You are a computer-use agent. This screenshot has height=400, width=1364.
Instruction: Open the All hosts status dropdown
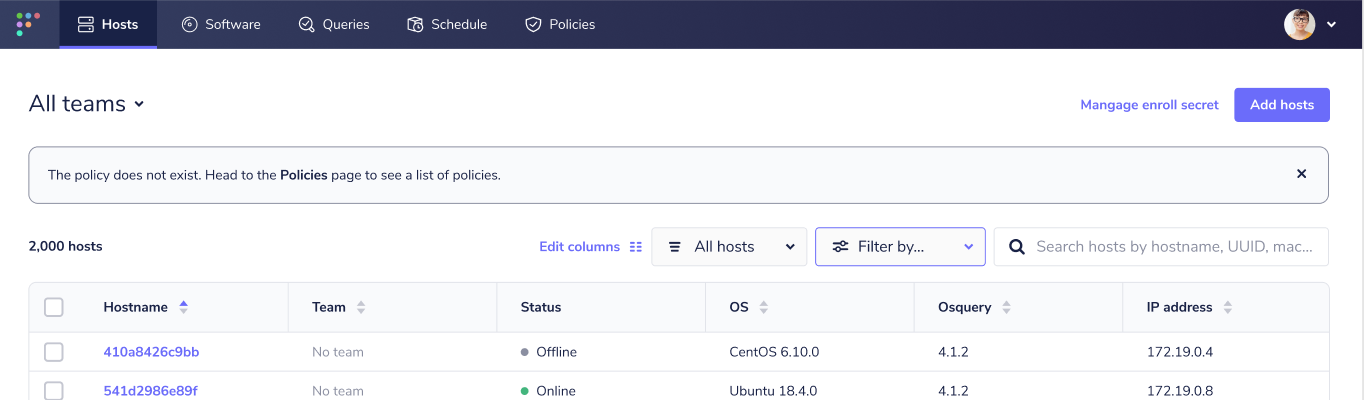coord(729,247)
